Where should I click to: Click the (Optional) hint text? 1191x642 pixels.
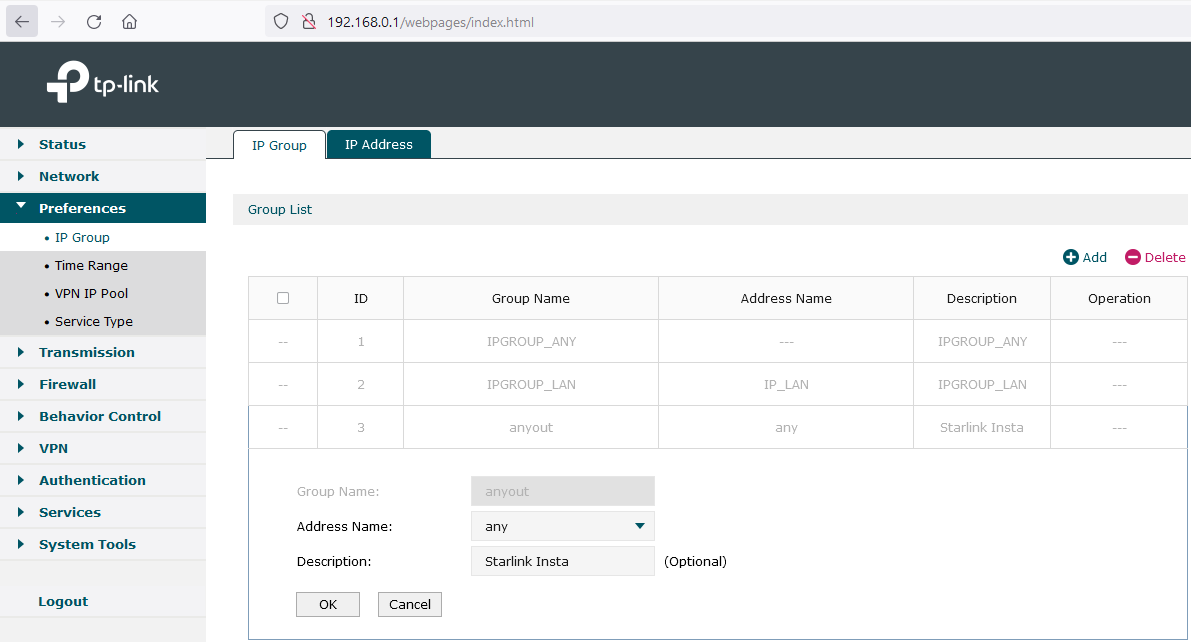(x=695, y=561)
